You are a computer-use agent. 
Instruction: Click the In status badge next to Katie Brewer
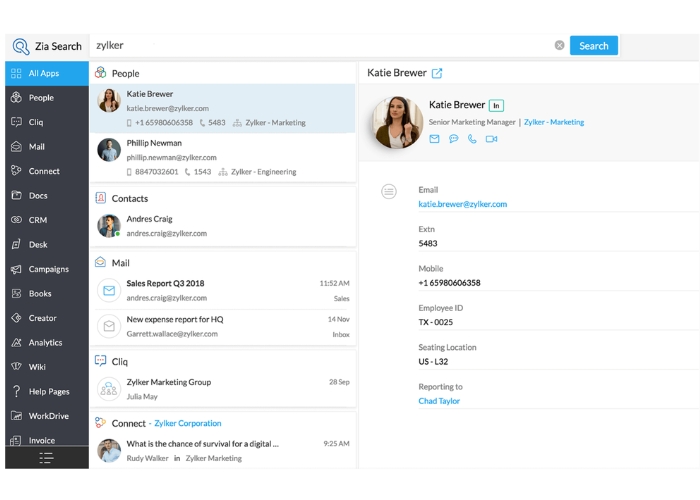coord(496,105)
